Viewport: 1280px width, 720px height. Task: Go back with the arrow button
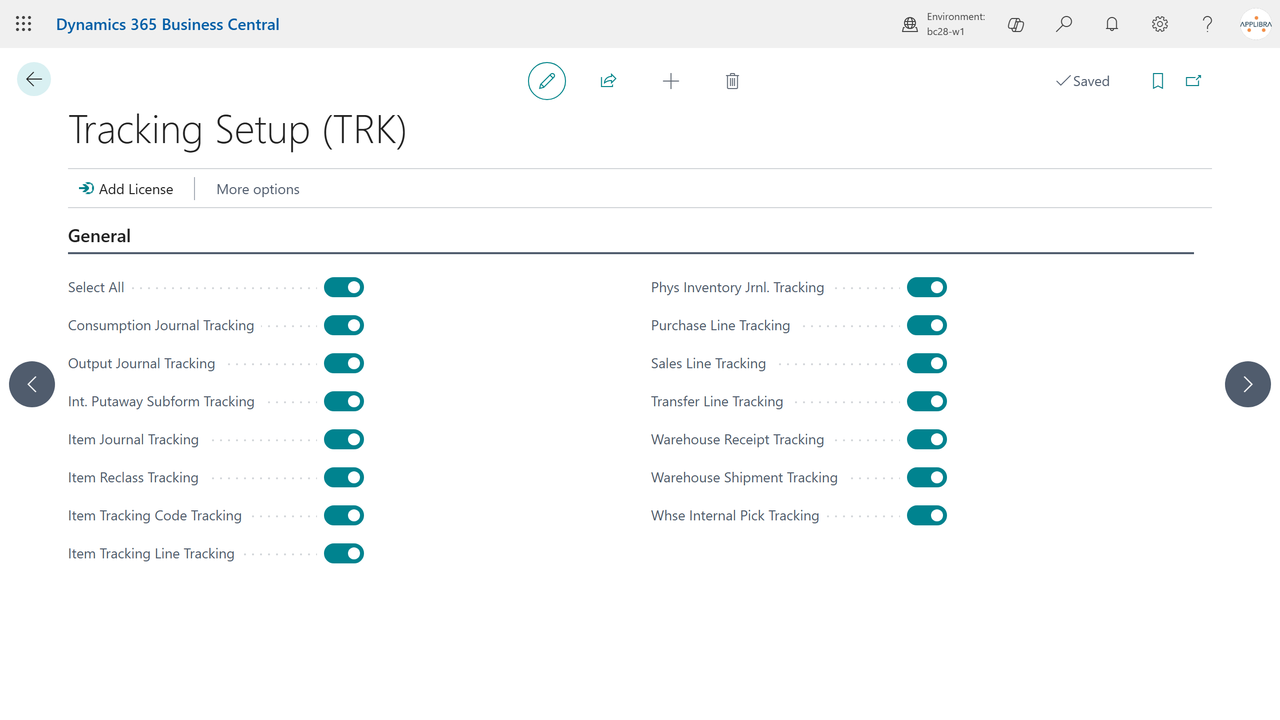click(34, 79)
